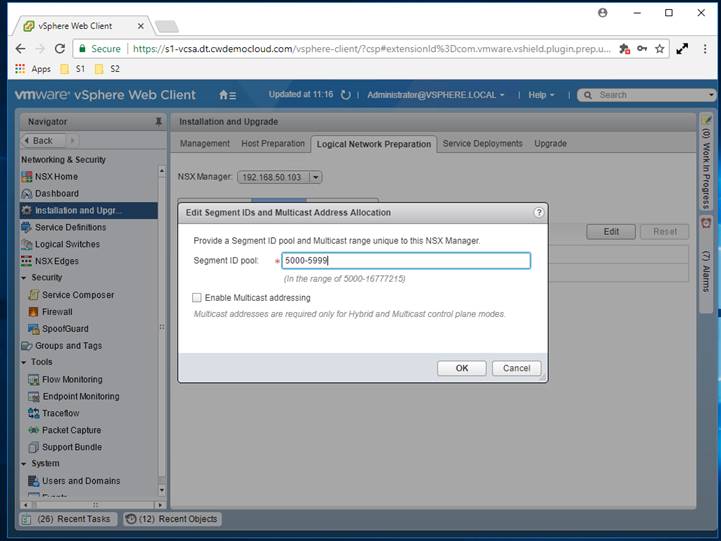721x541 pixels.
Task: Open the S1 bookmark folder
Action: (73, 69)
